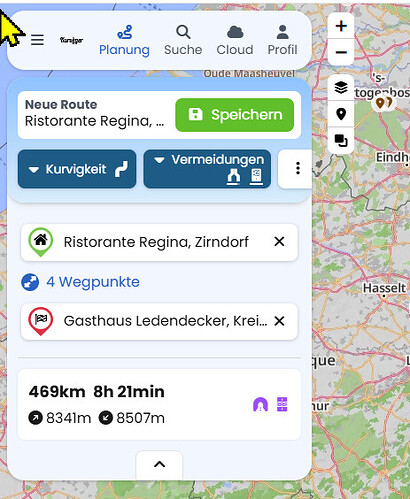Collapse the panel with the up chevron

point(159,464)
